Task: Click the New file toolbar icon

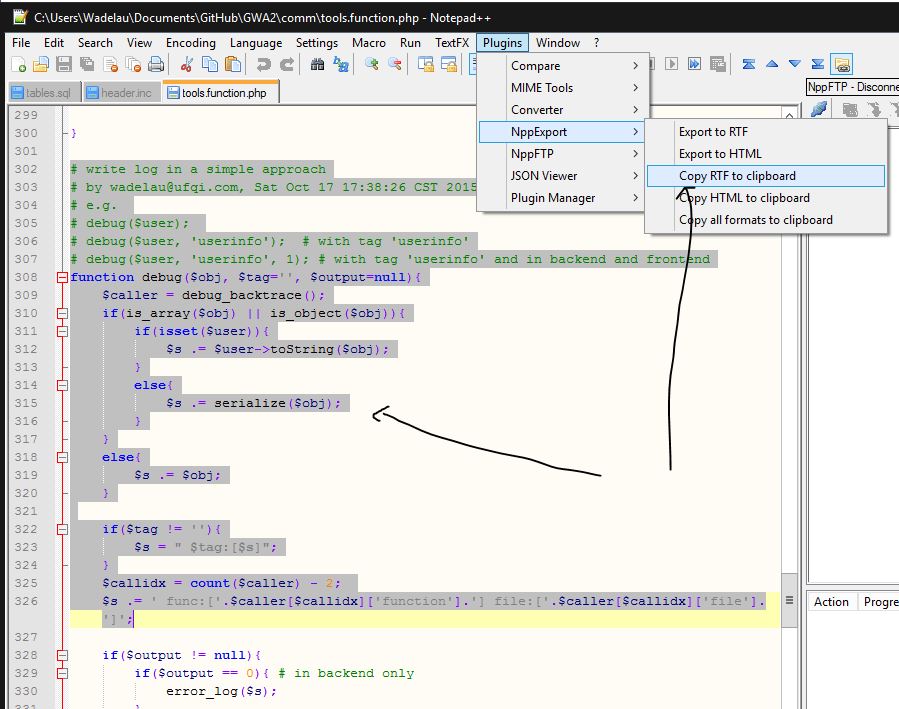Action: (x=19, y=64)
